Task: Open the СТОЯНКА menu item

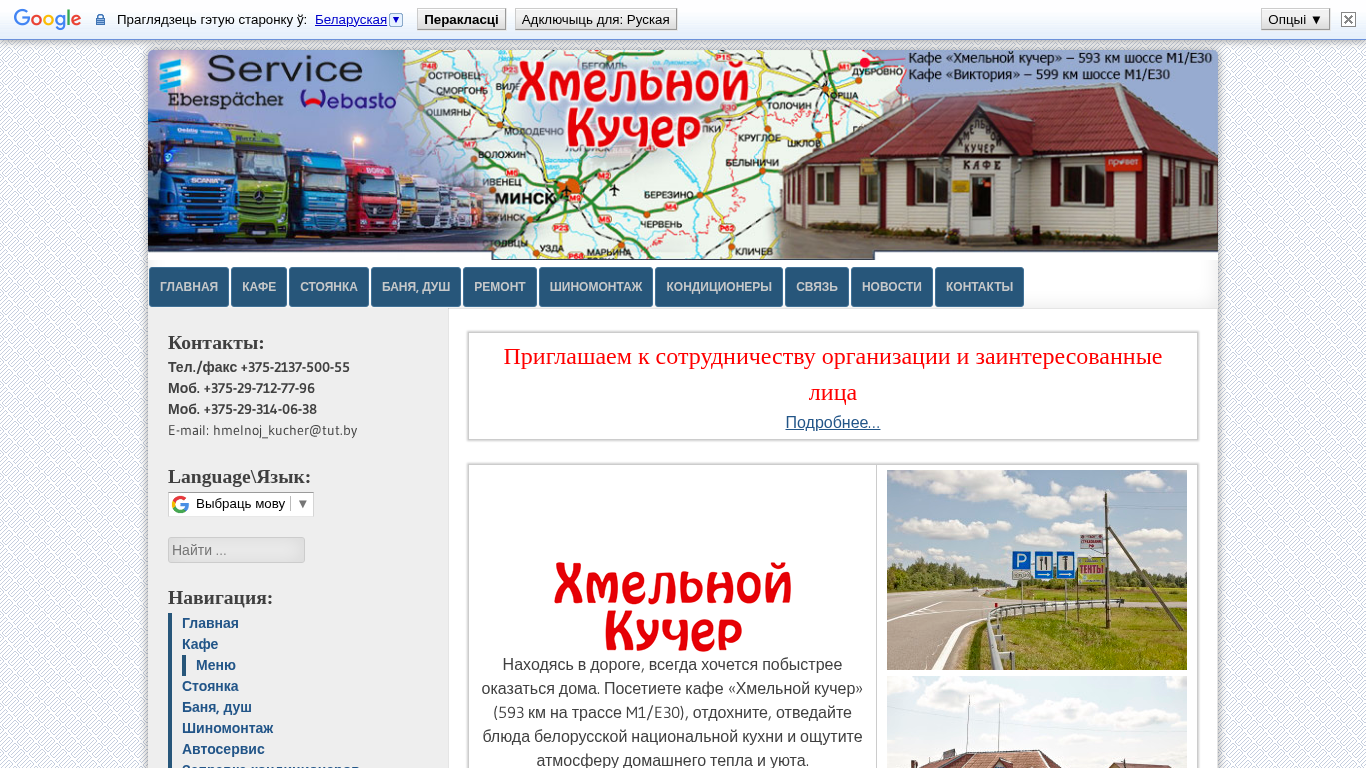Action: (329, 287)
